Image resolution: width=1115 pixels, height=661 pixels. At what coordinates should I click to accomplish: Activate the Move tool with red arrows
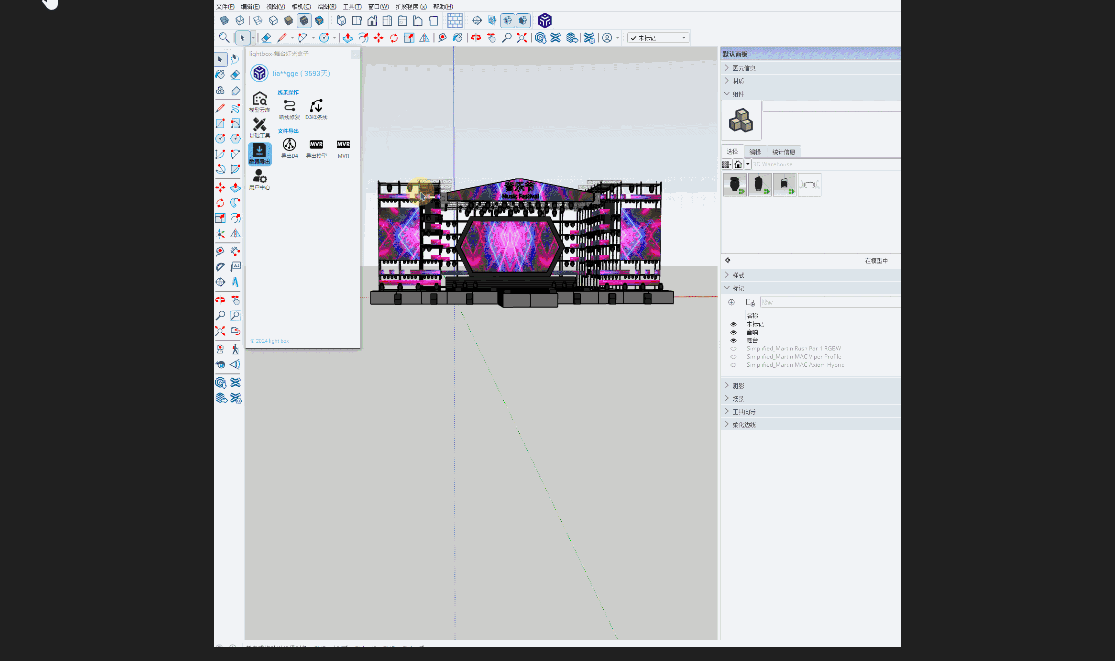coord(378,38)
